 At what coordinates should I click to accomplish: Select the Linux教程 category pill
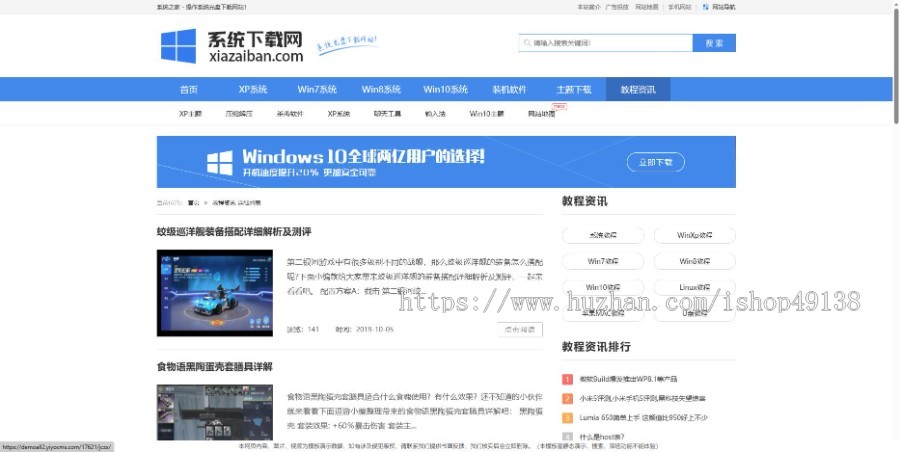point(695,287)
